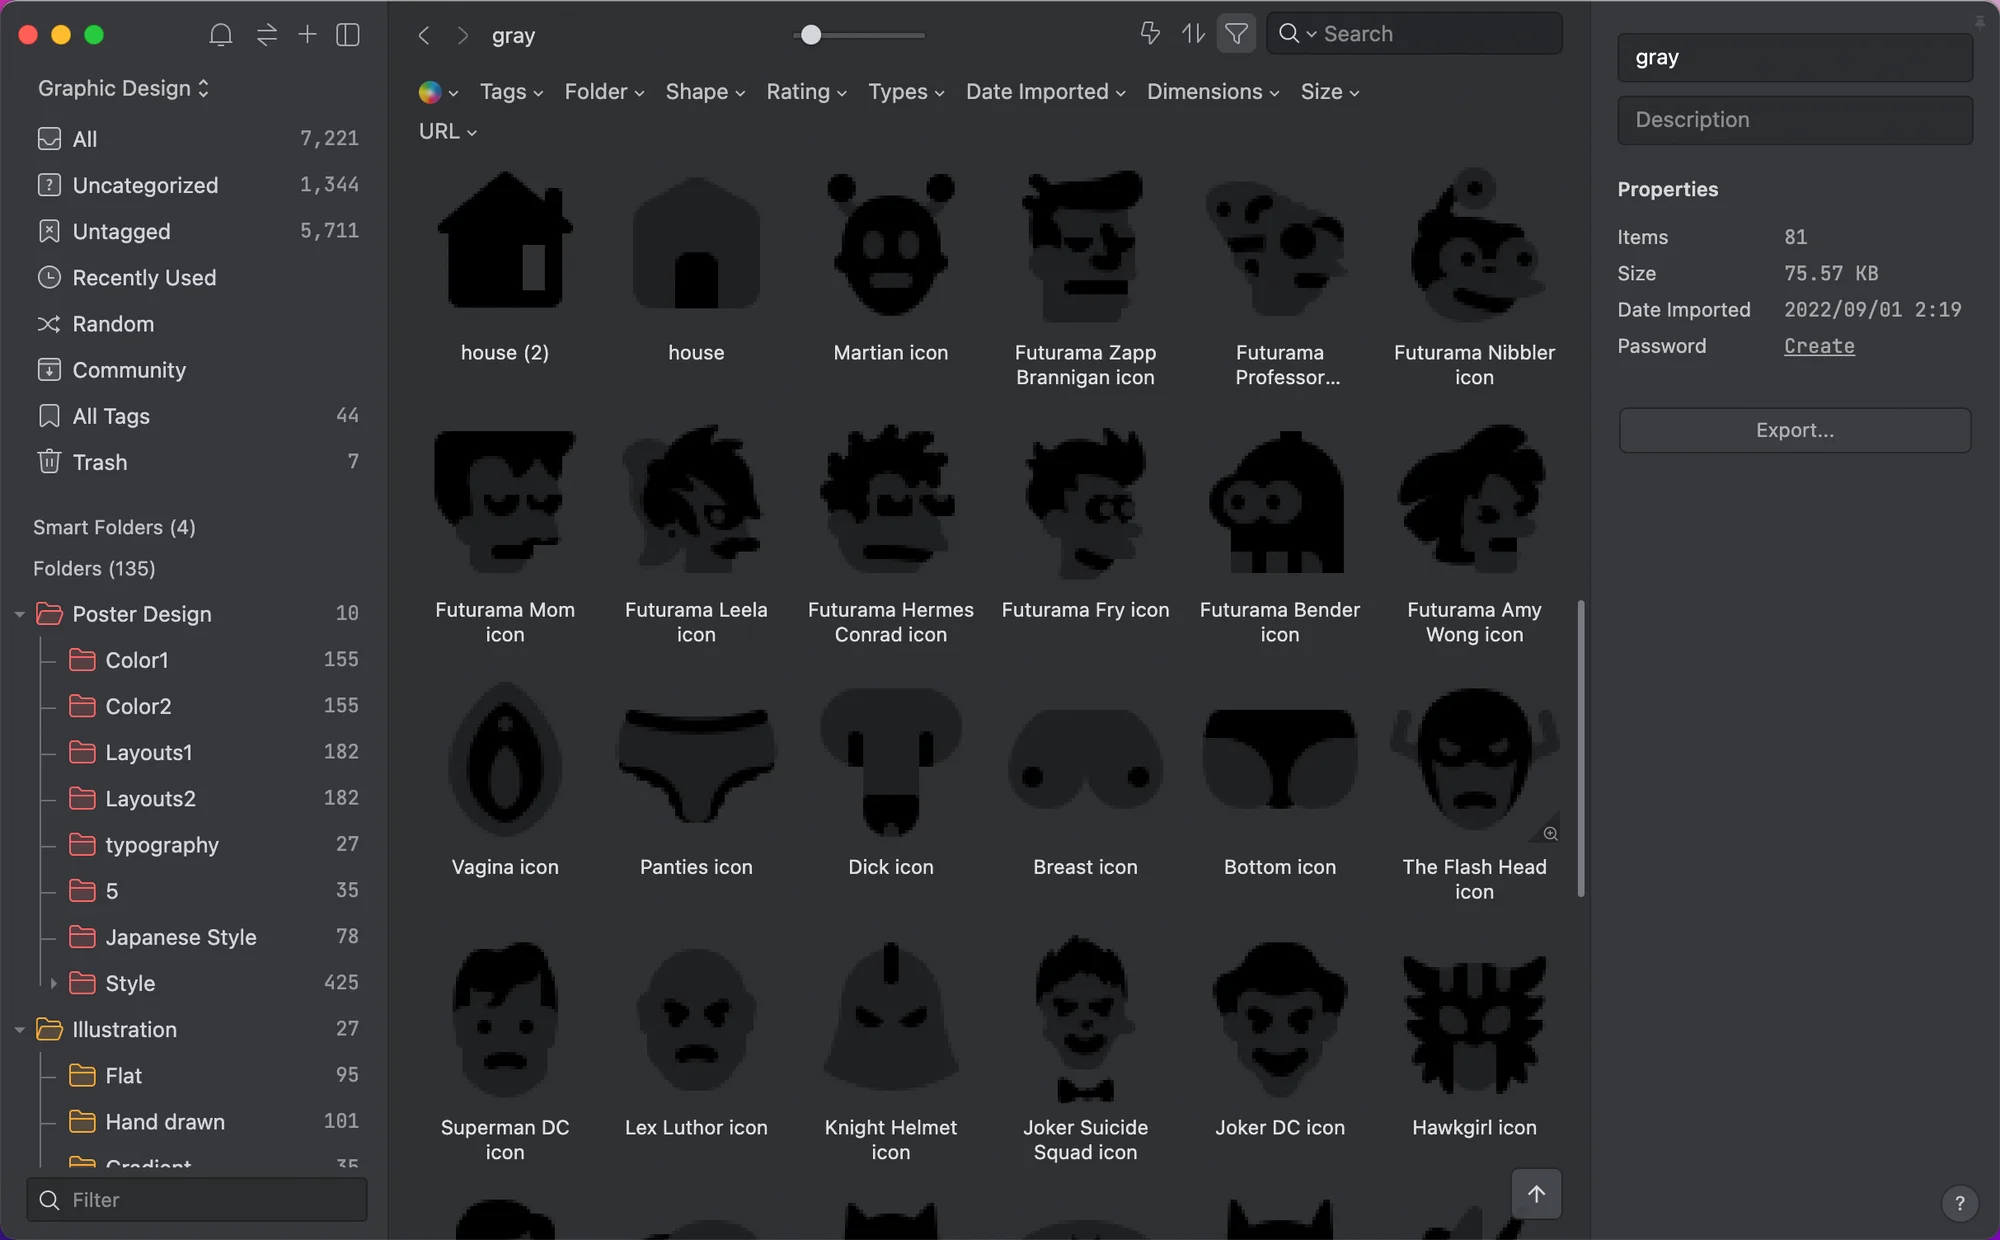Click the Create password link

[x=1819, y=346]
